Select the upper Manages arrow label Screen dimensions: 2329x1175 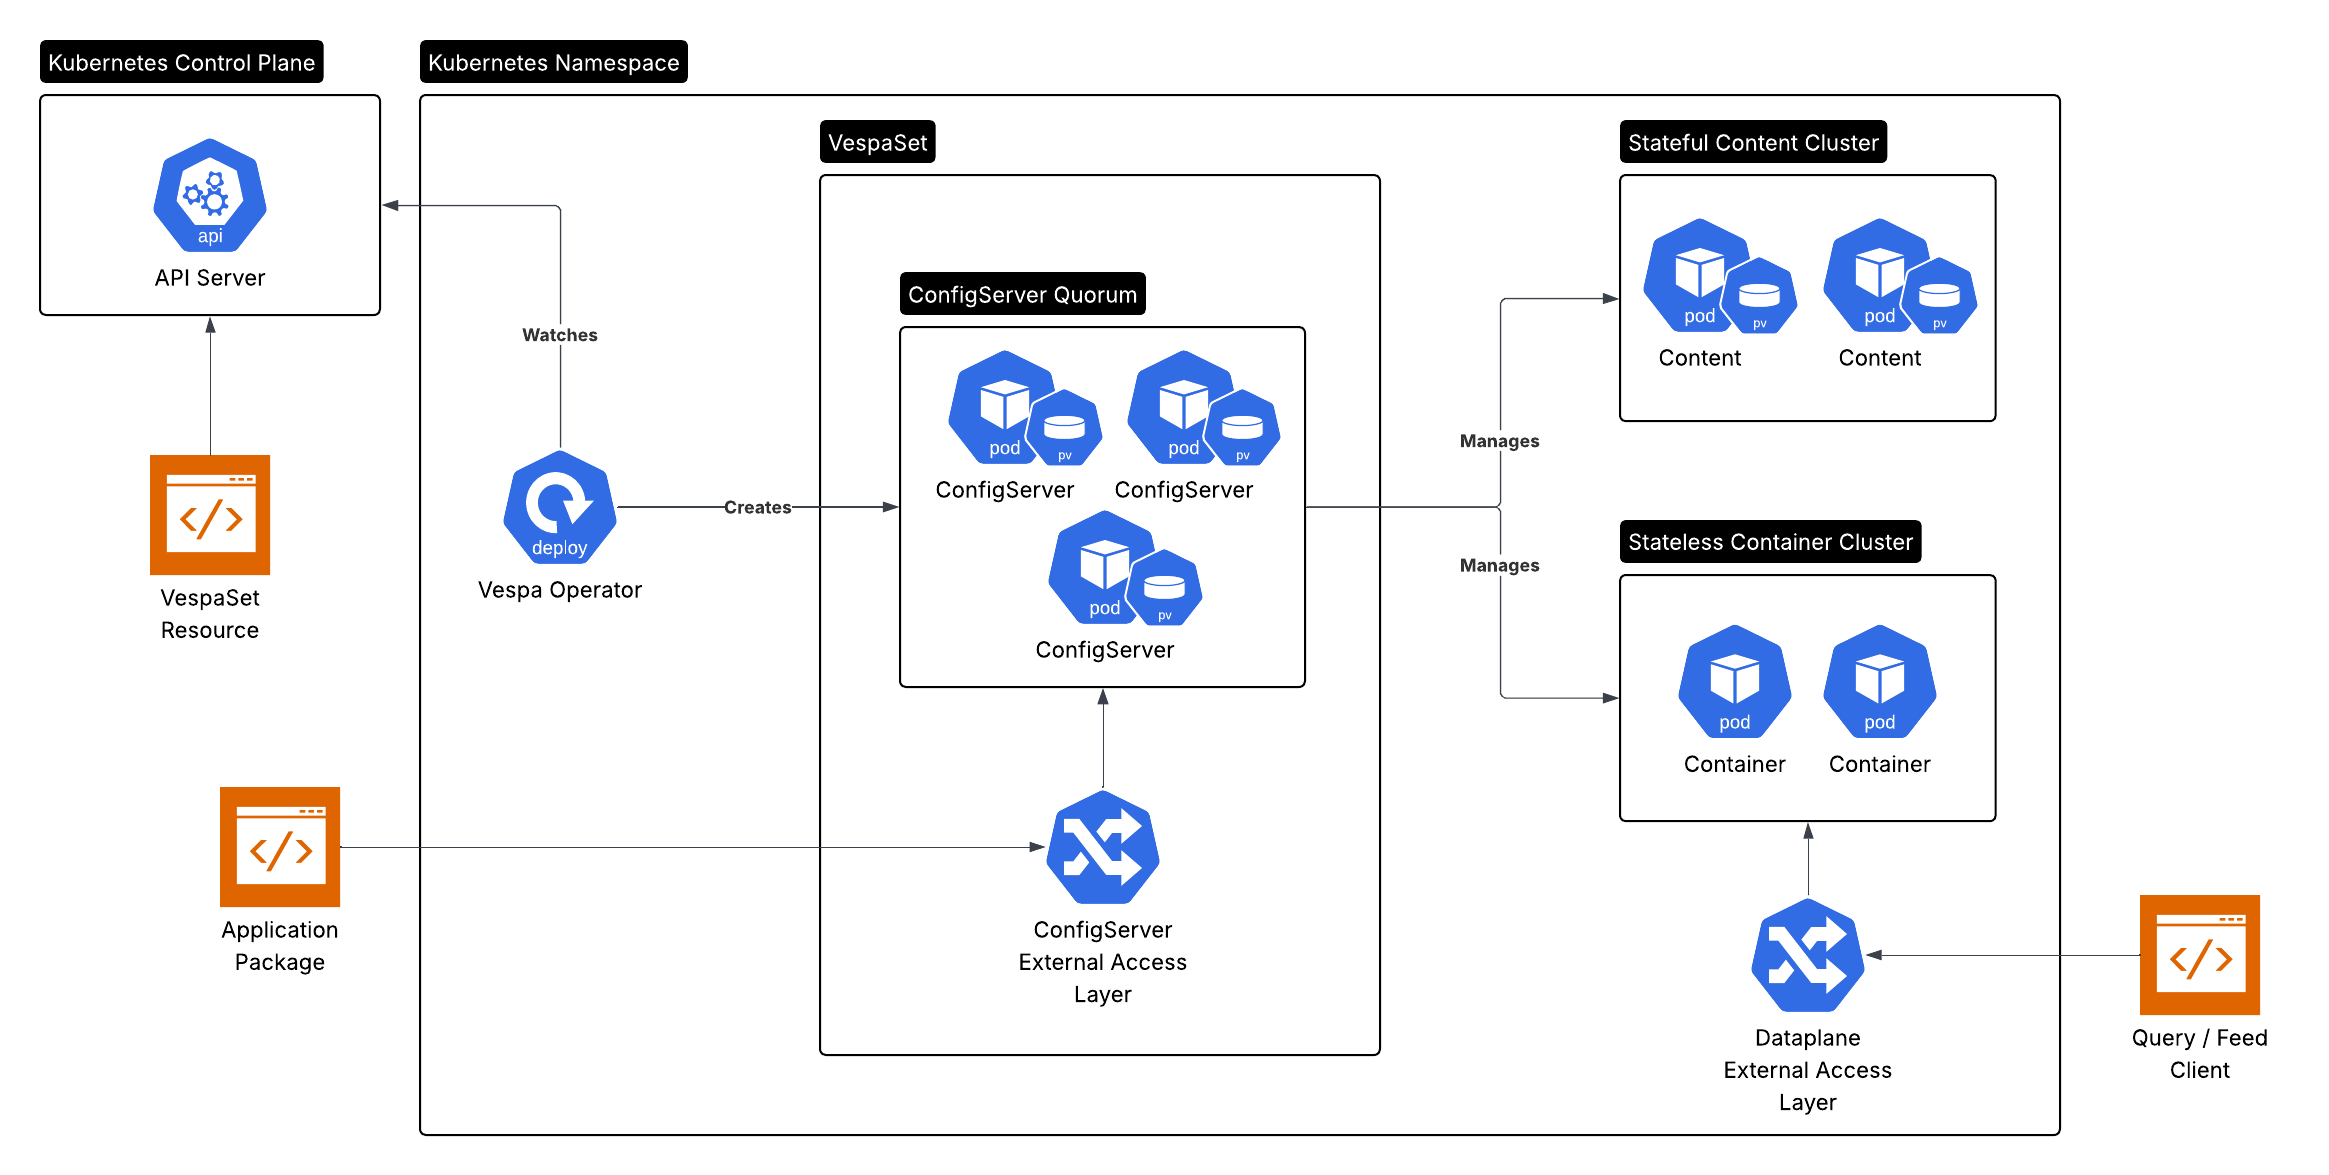[1499, 440]
